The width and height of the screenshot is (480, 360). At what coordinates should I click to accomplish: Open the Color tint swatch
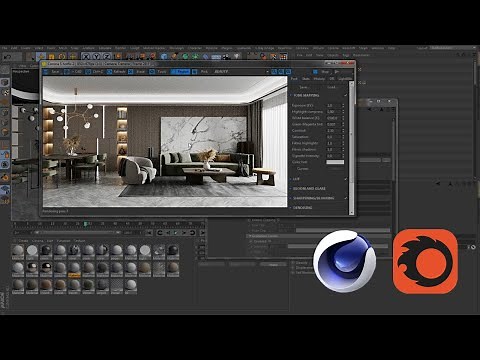coord(335,162)
